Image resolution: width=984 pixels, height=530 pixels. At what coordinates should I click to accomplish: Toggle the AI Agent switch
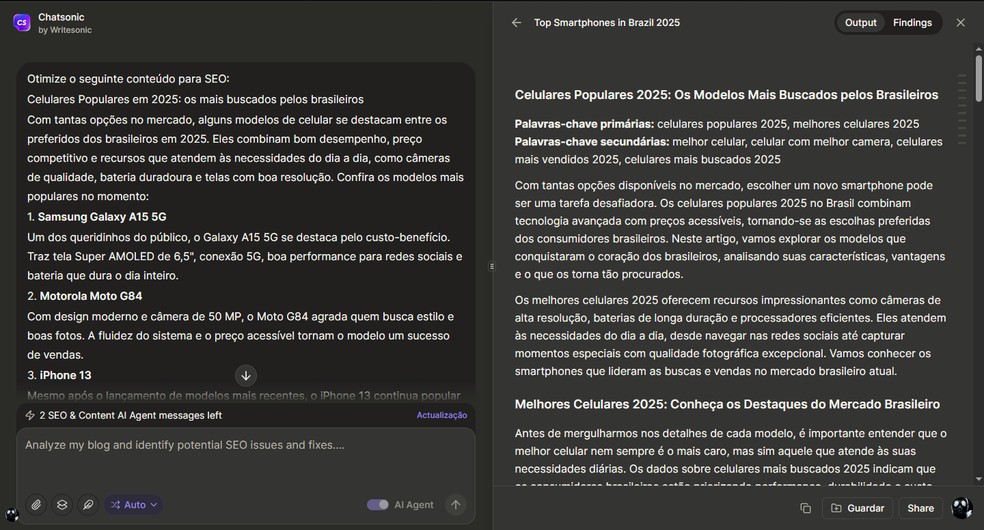(x=378, y=504)
